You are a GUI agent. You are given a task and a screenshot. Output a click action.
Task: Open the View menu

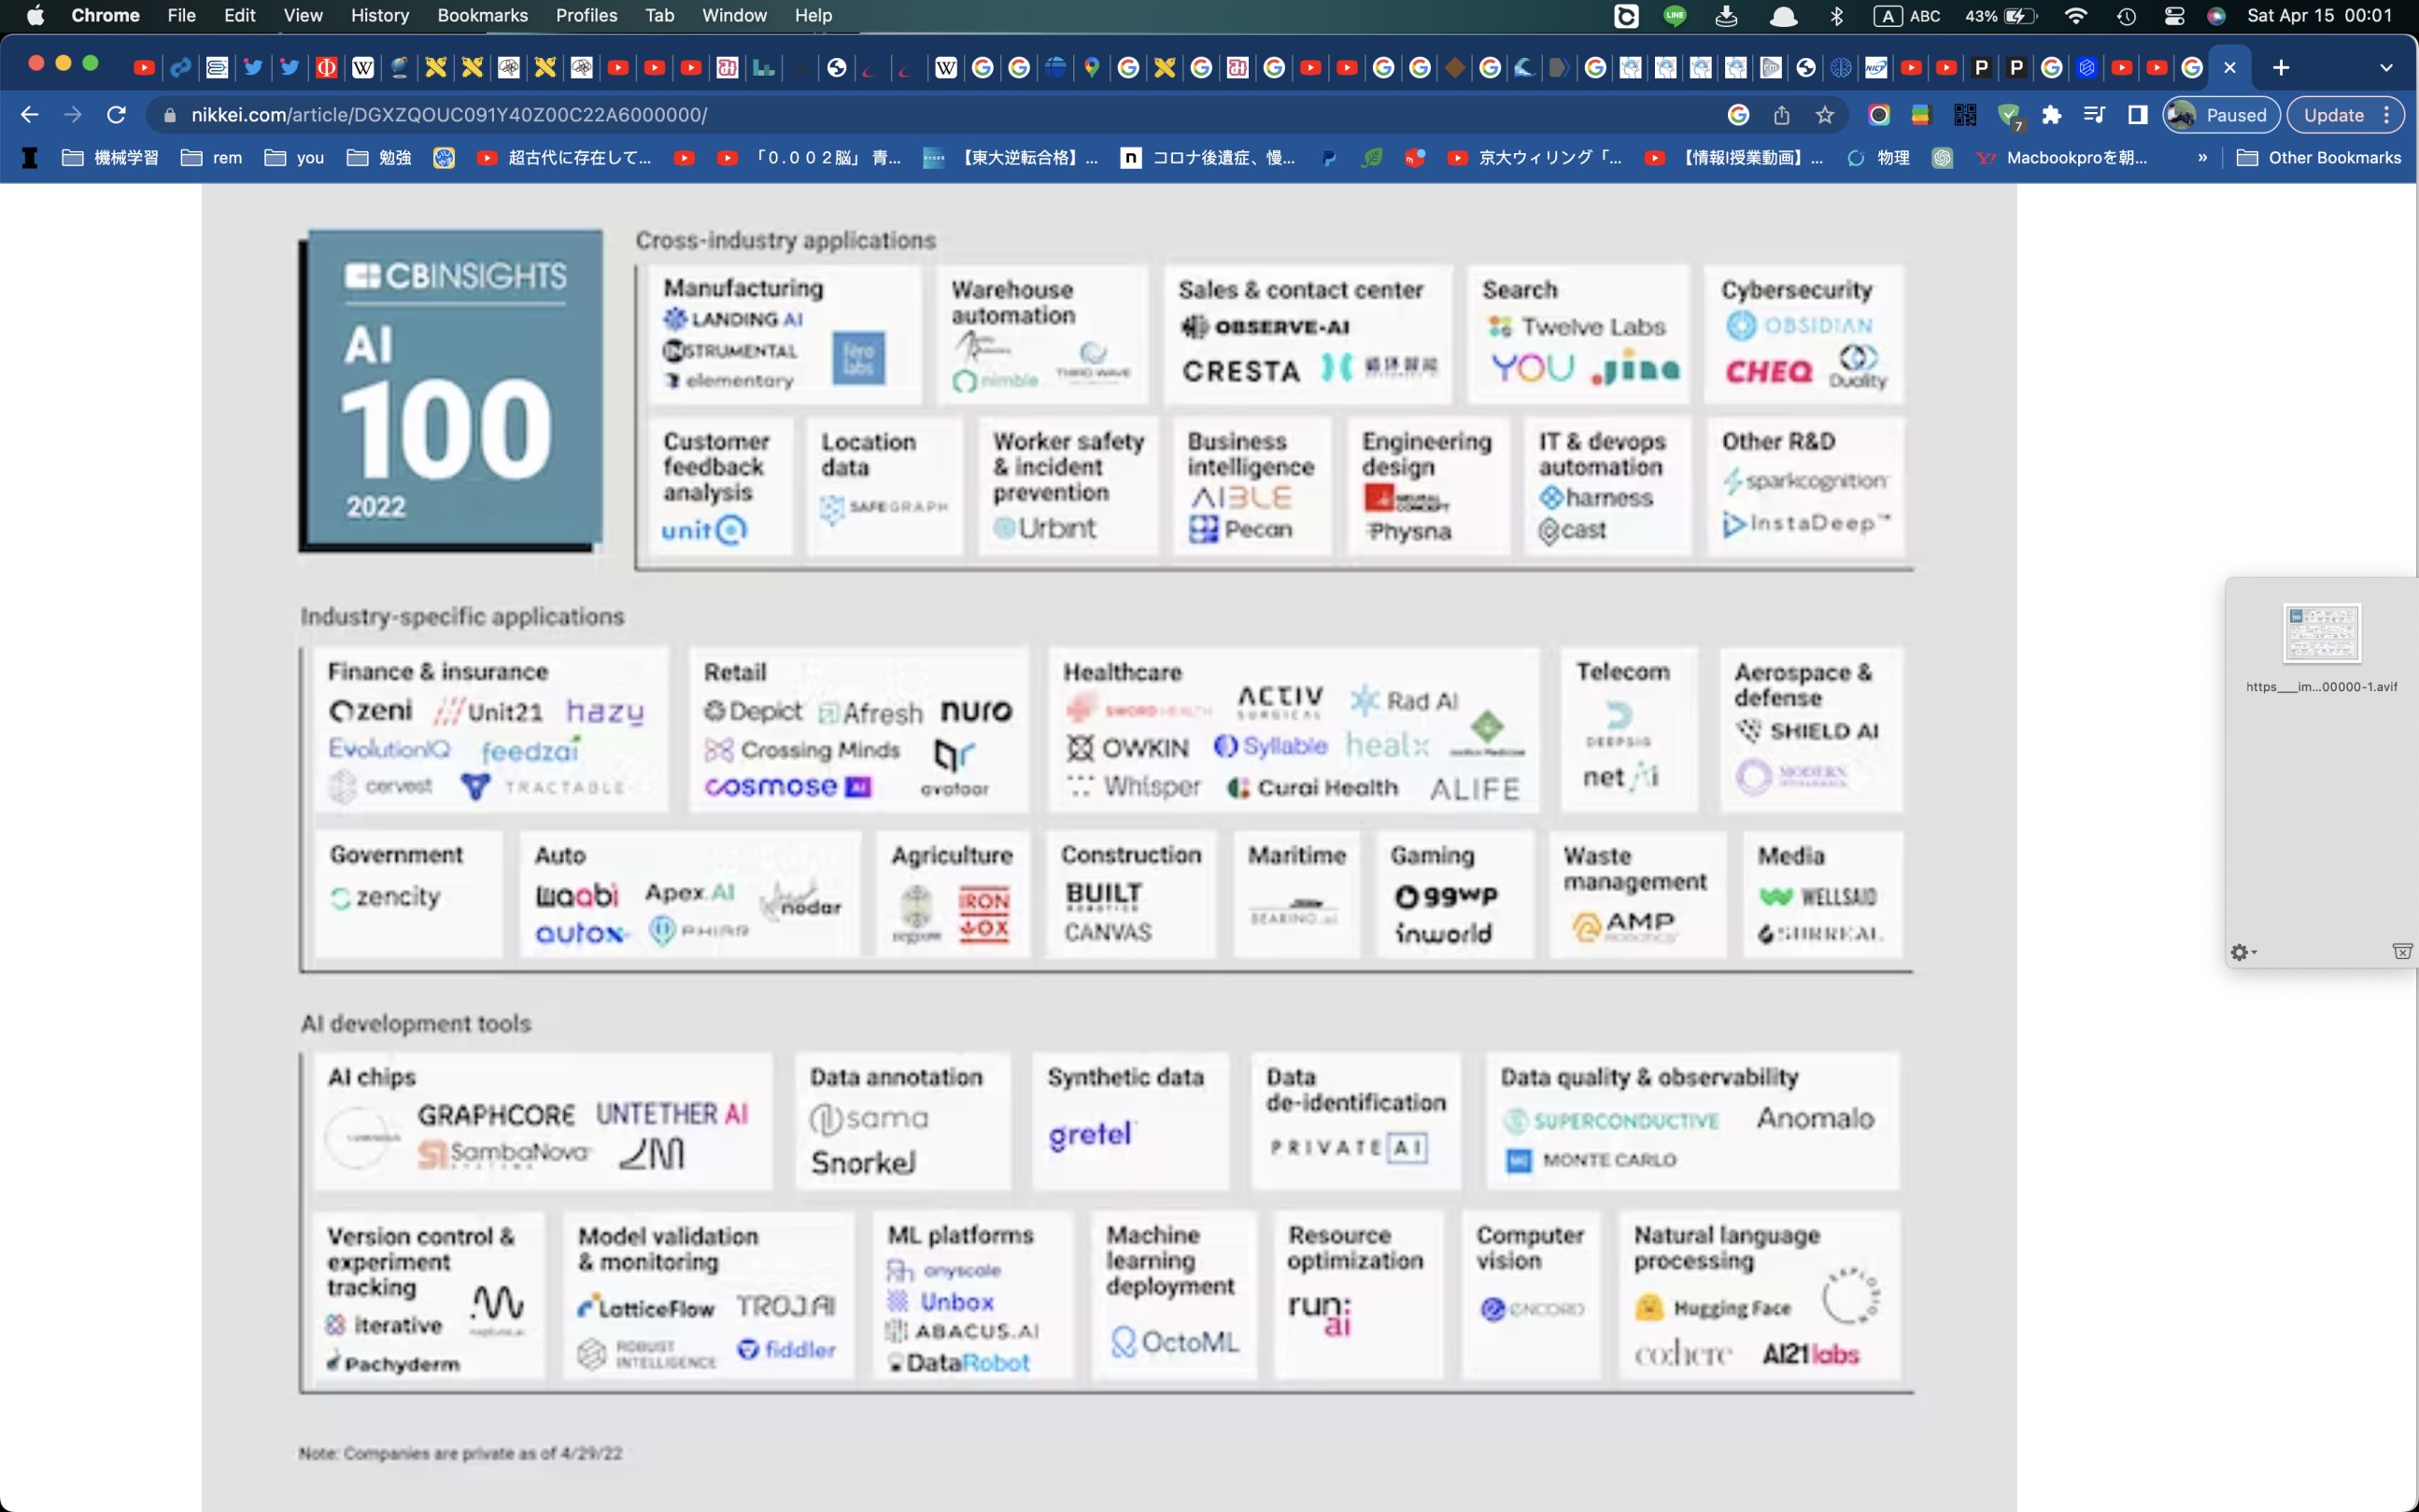pos(303,15)
